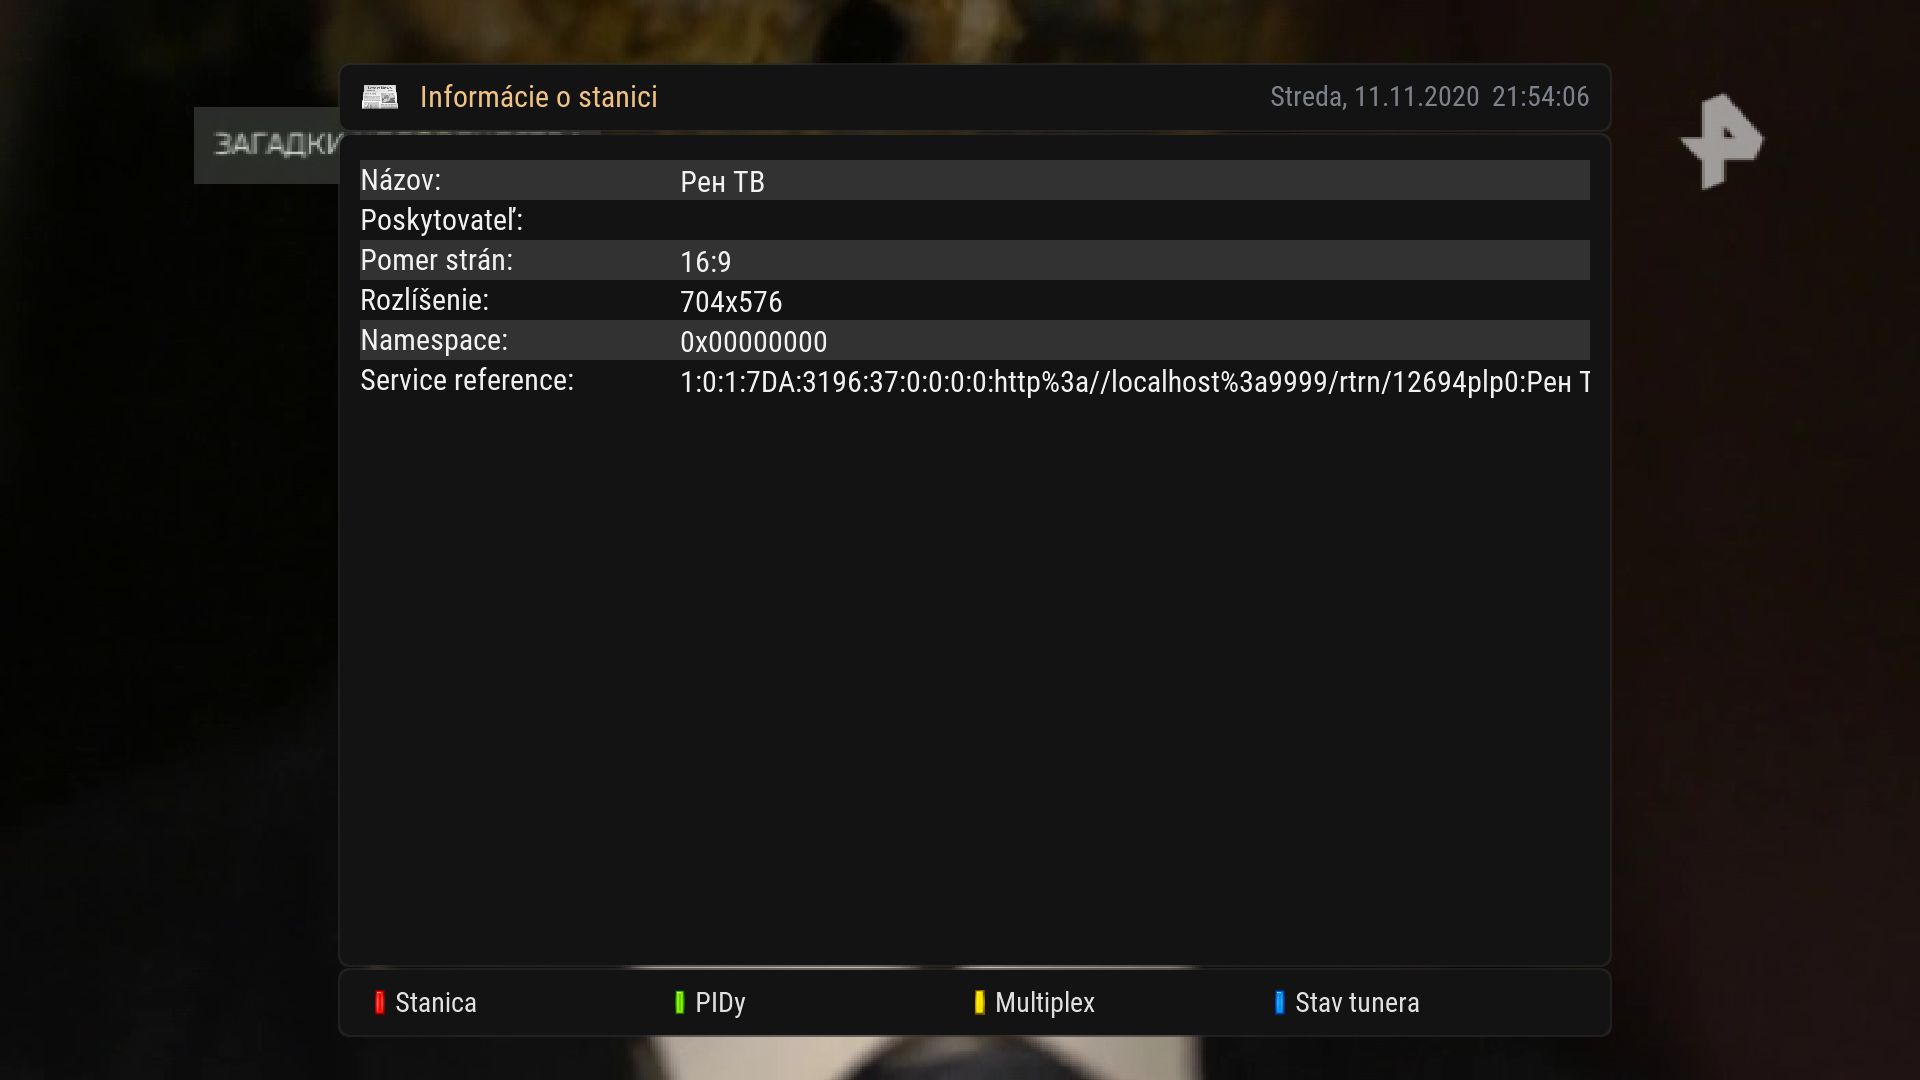Open the PIDy view
The width and height of the screenshot is (1920, 1080).
pyautogui.click(x=720, y=1003)
